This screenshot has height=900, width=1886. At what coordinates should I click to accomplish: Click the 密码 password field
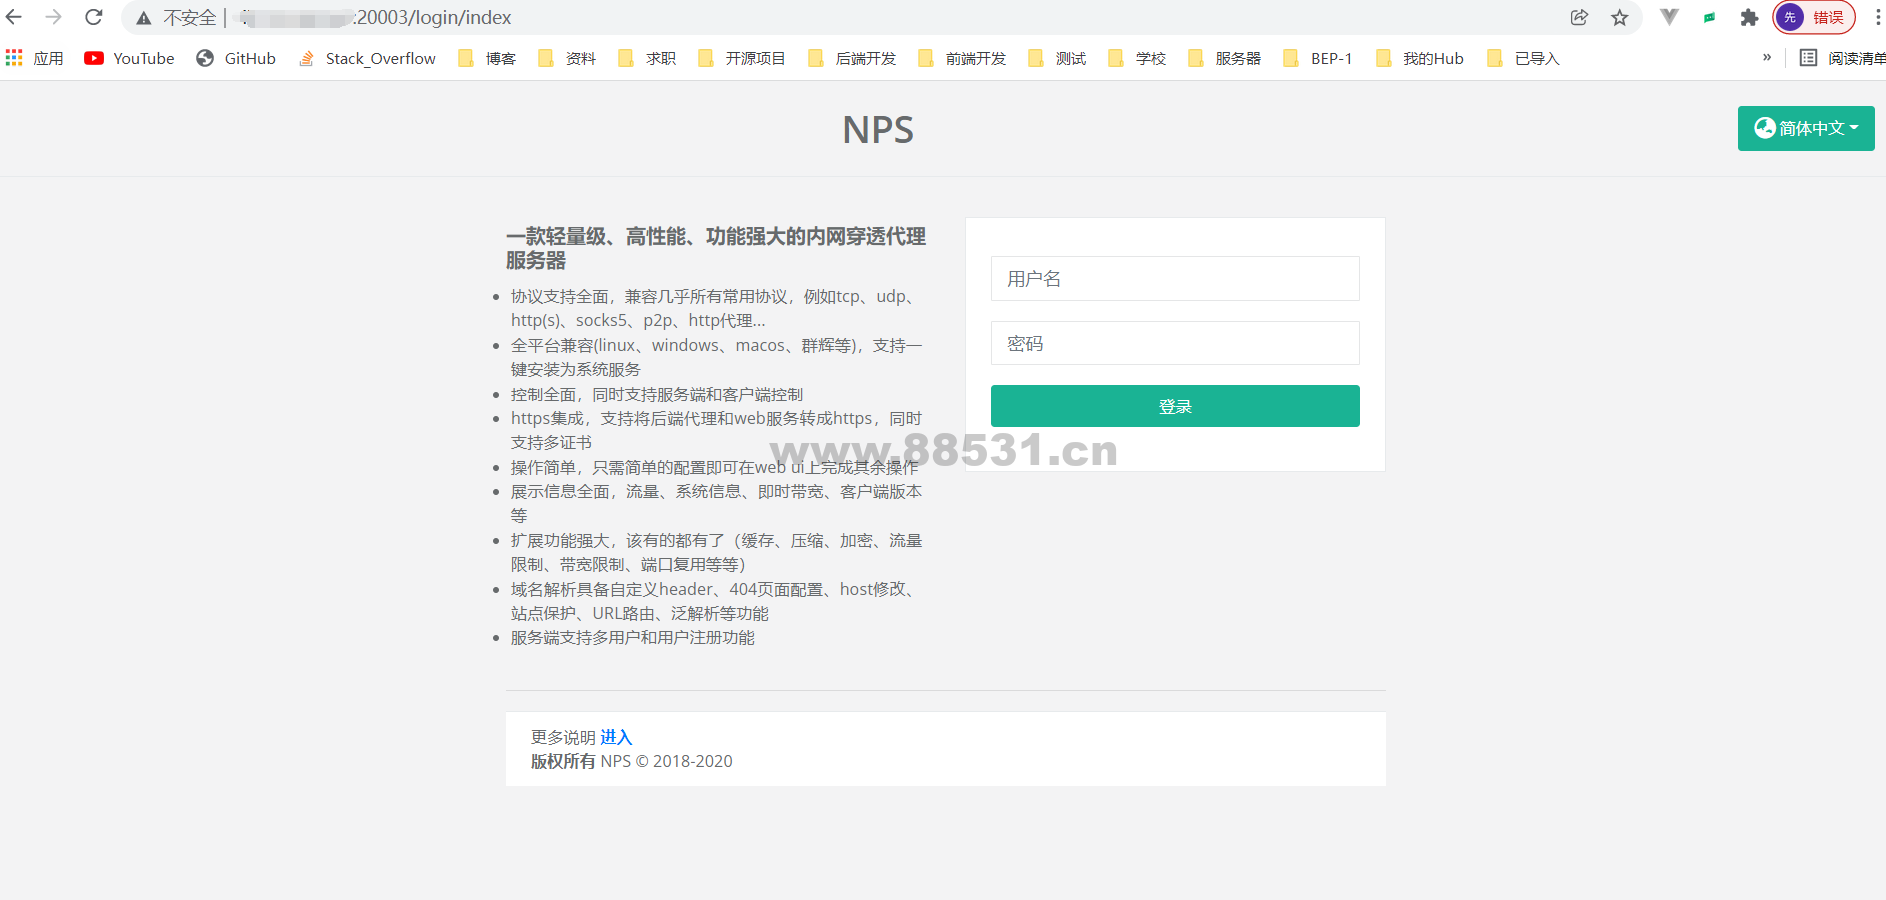[1175, 343]
